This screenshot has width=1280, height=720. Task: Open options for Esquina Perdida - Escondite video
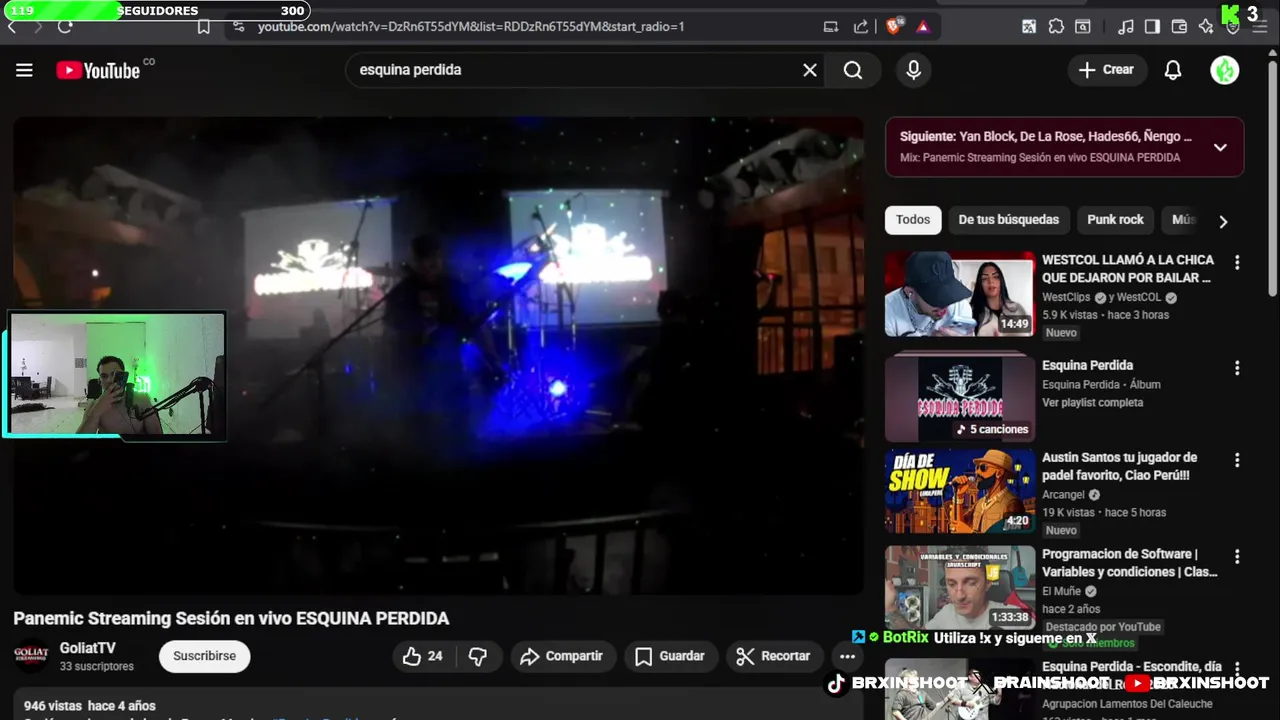[1237, 668]
